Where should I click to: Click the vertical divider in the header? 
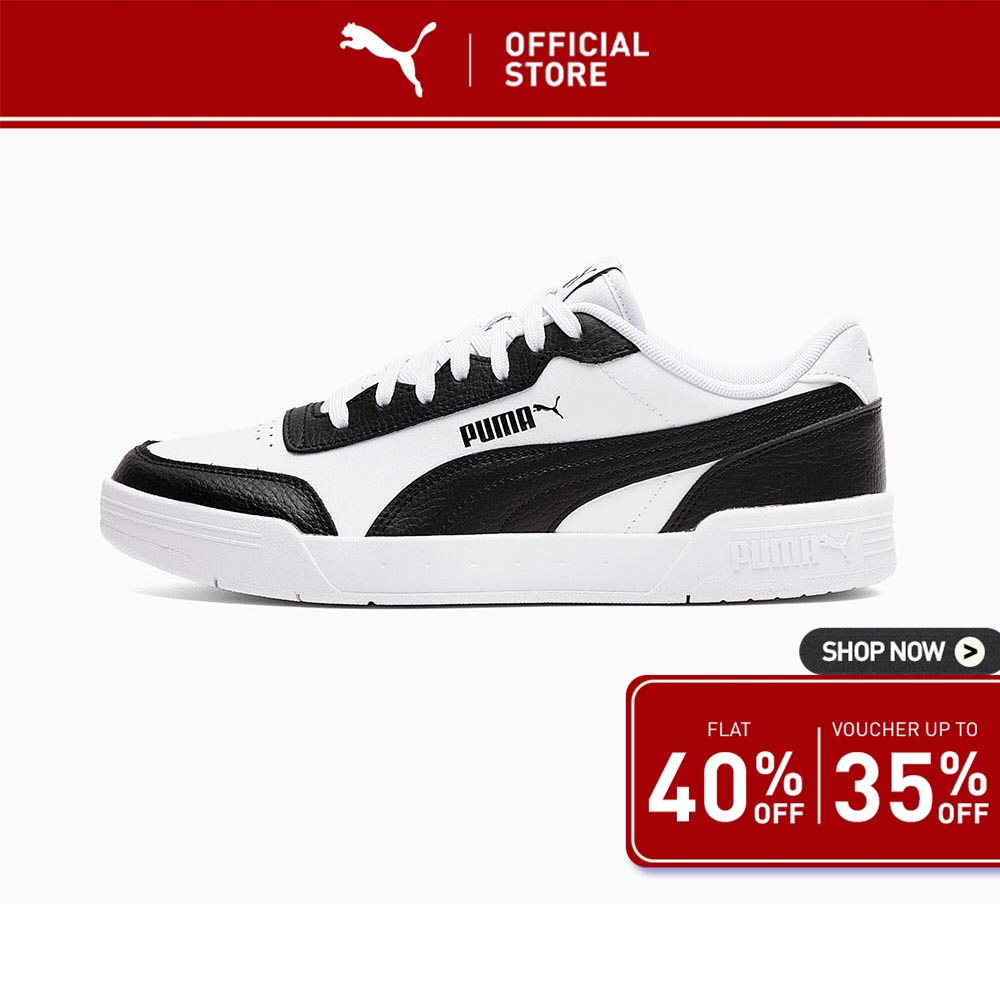click(471, 60)
